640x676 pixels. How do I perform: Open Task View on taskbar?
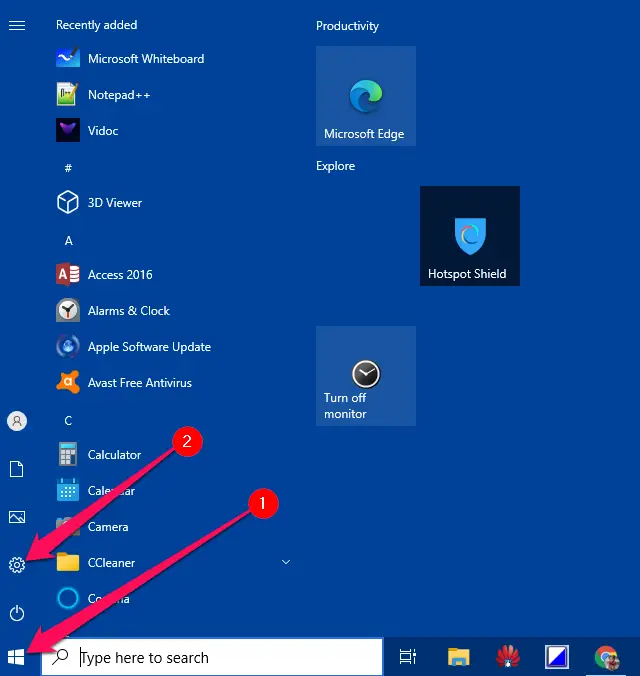pos(408,657)
